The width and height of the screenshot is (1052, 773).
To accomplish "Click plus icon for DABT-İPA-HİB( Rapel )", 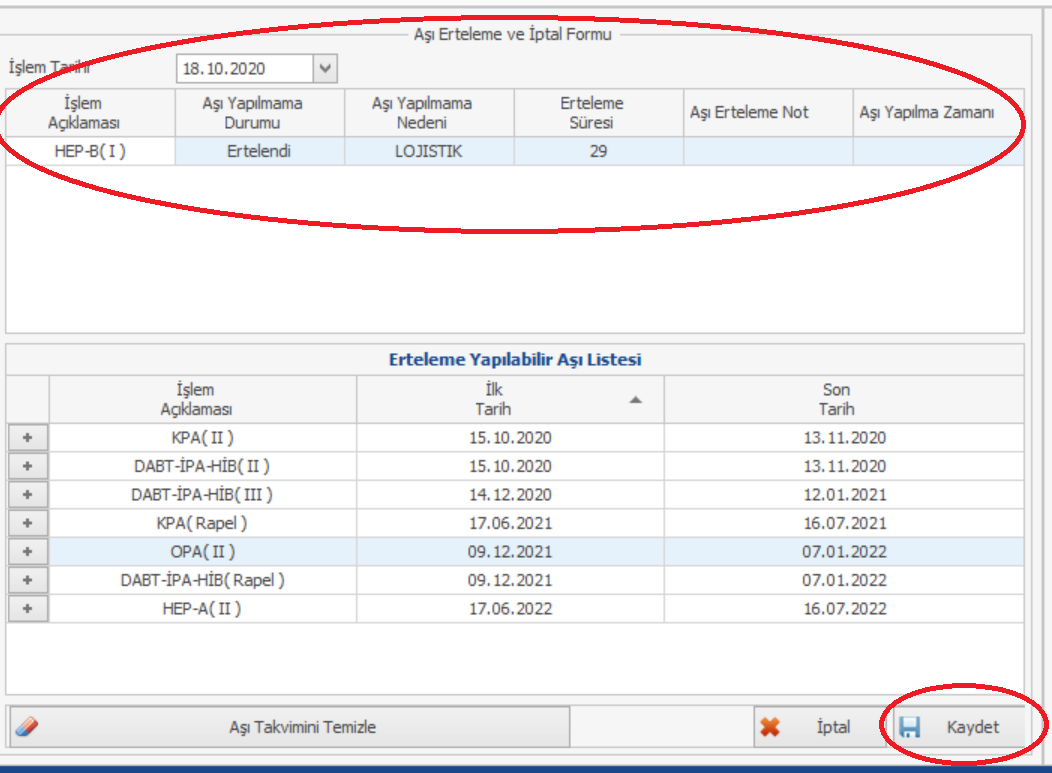I will click(x=28, y=580).
